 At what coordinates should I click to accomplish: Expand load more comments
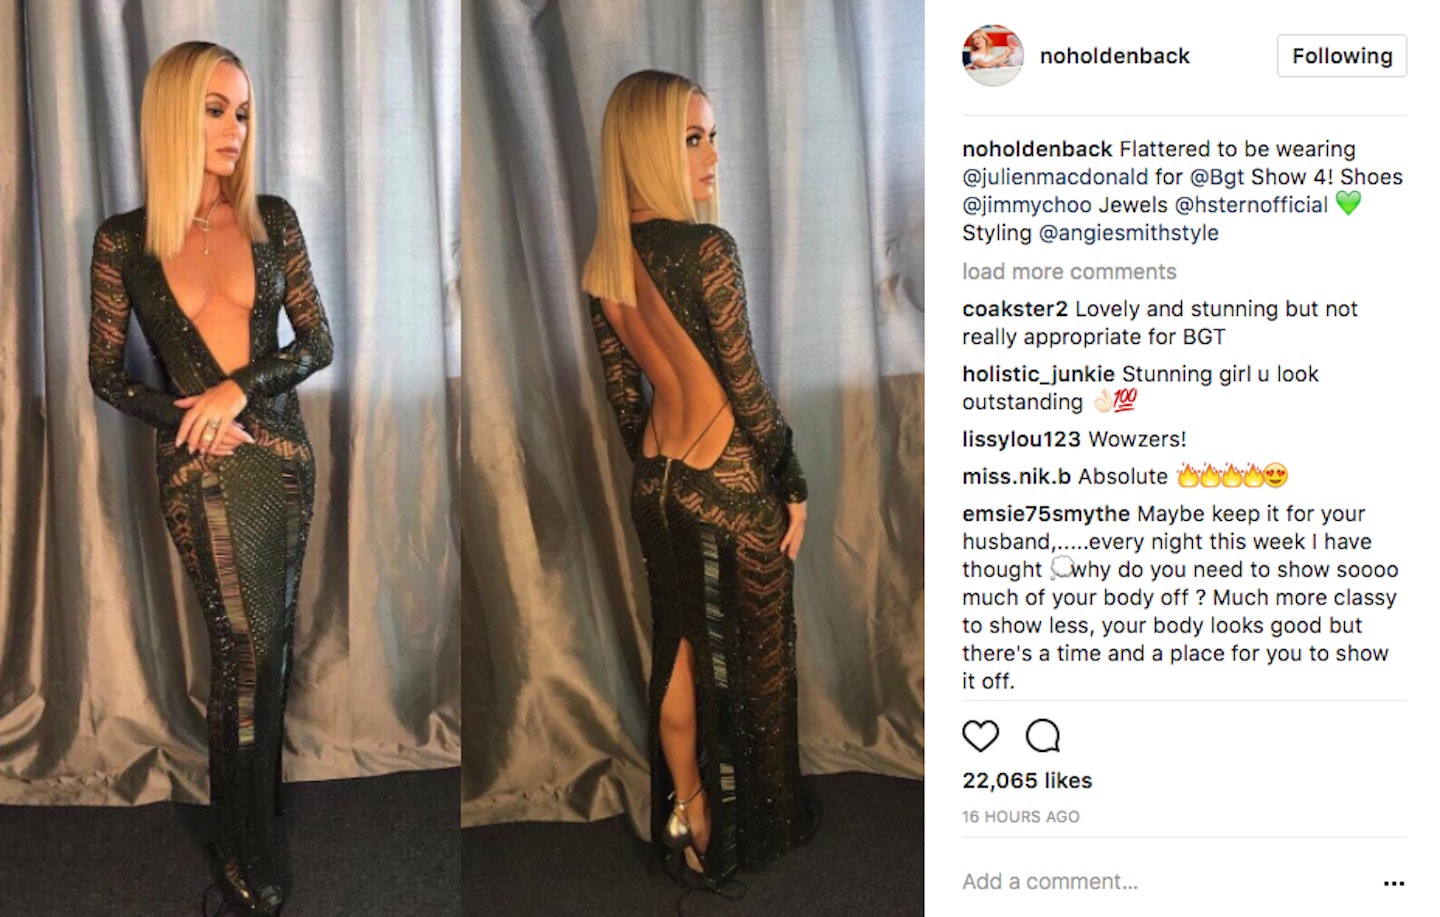click(x=1069, y=272)
